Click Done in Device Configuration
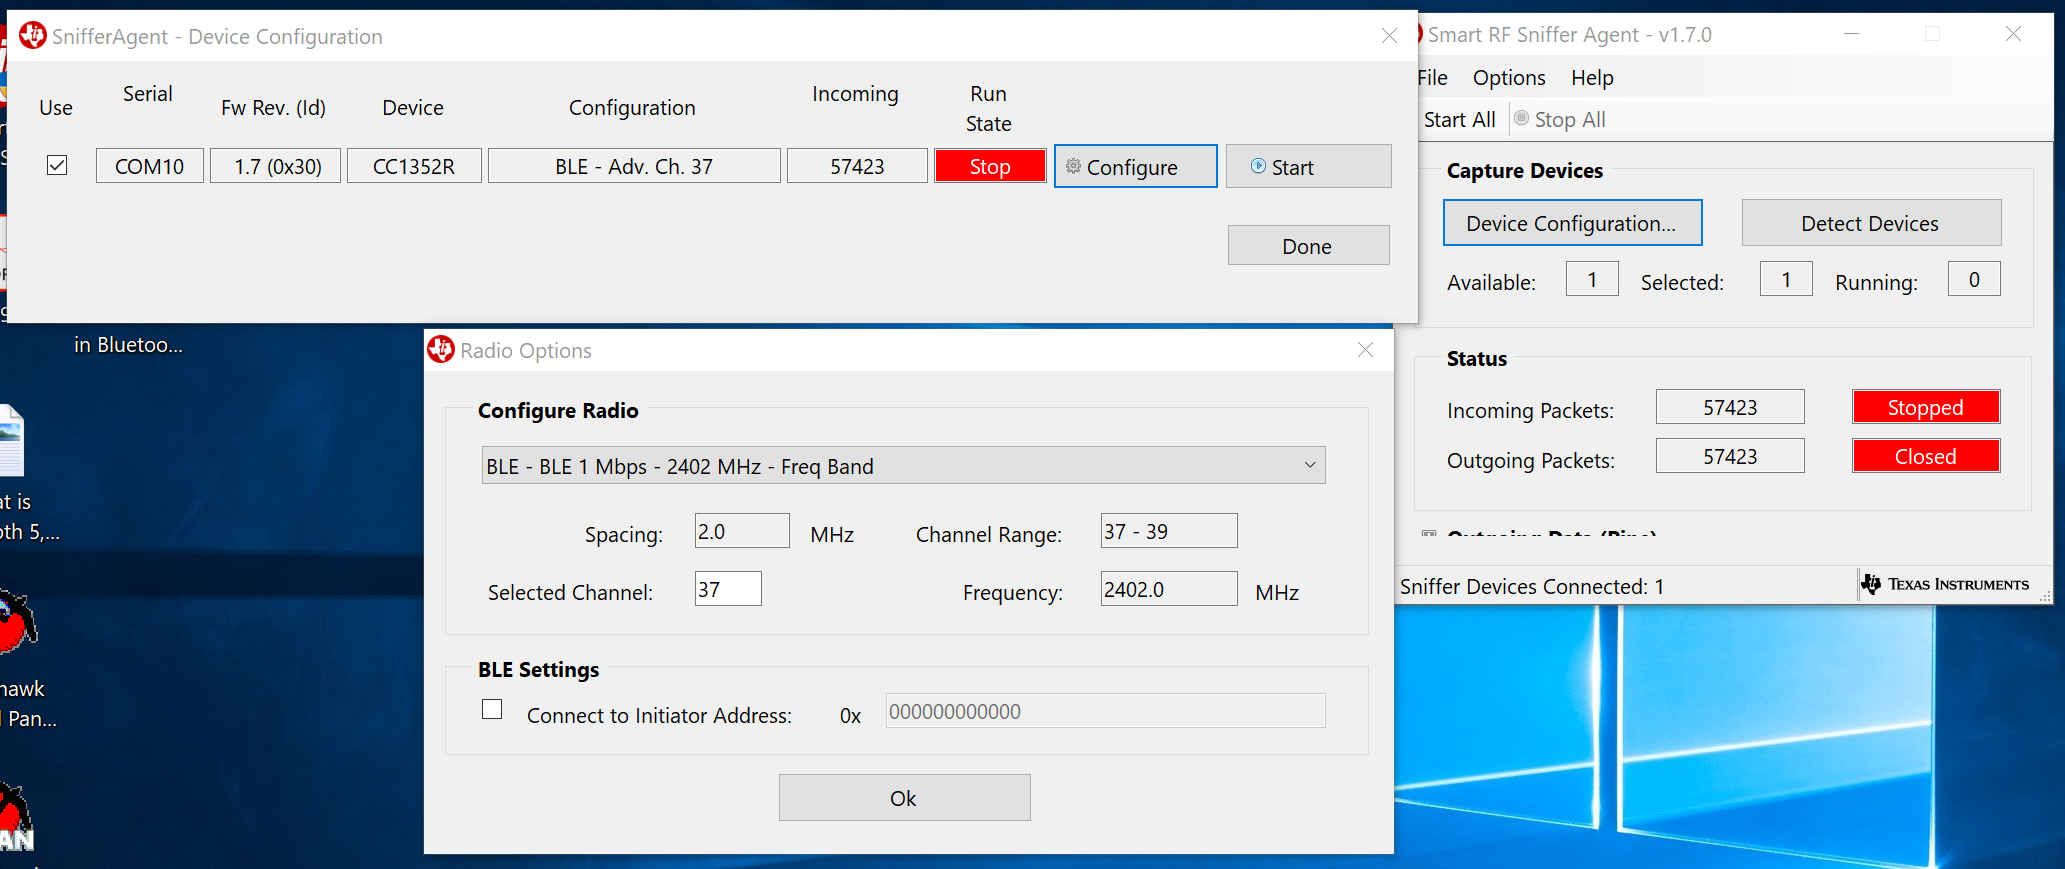2065x869 pixels. (1308, 246)
